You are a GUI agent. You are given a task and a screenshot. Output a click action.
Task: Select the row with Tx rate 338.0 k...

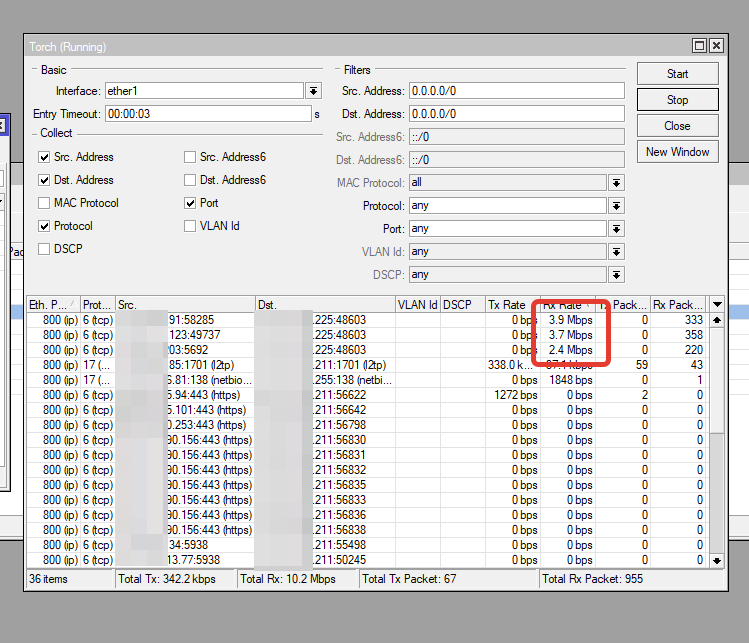click(368, 365)
